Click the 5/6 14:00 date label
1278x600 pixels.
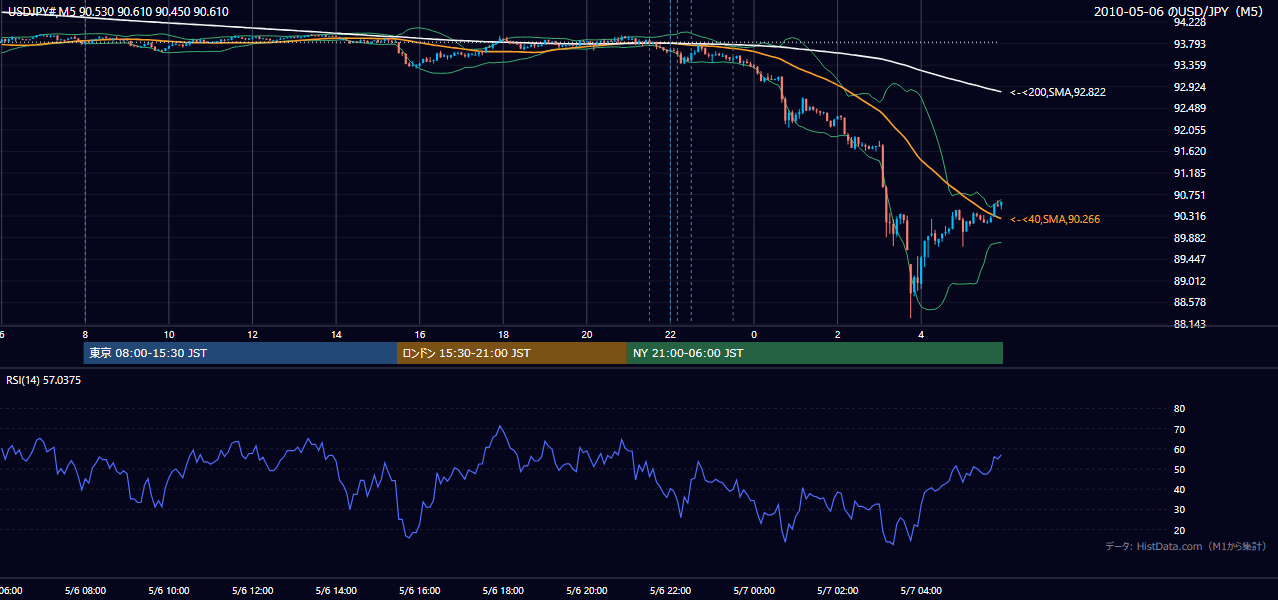(x=336, y=590)
